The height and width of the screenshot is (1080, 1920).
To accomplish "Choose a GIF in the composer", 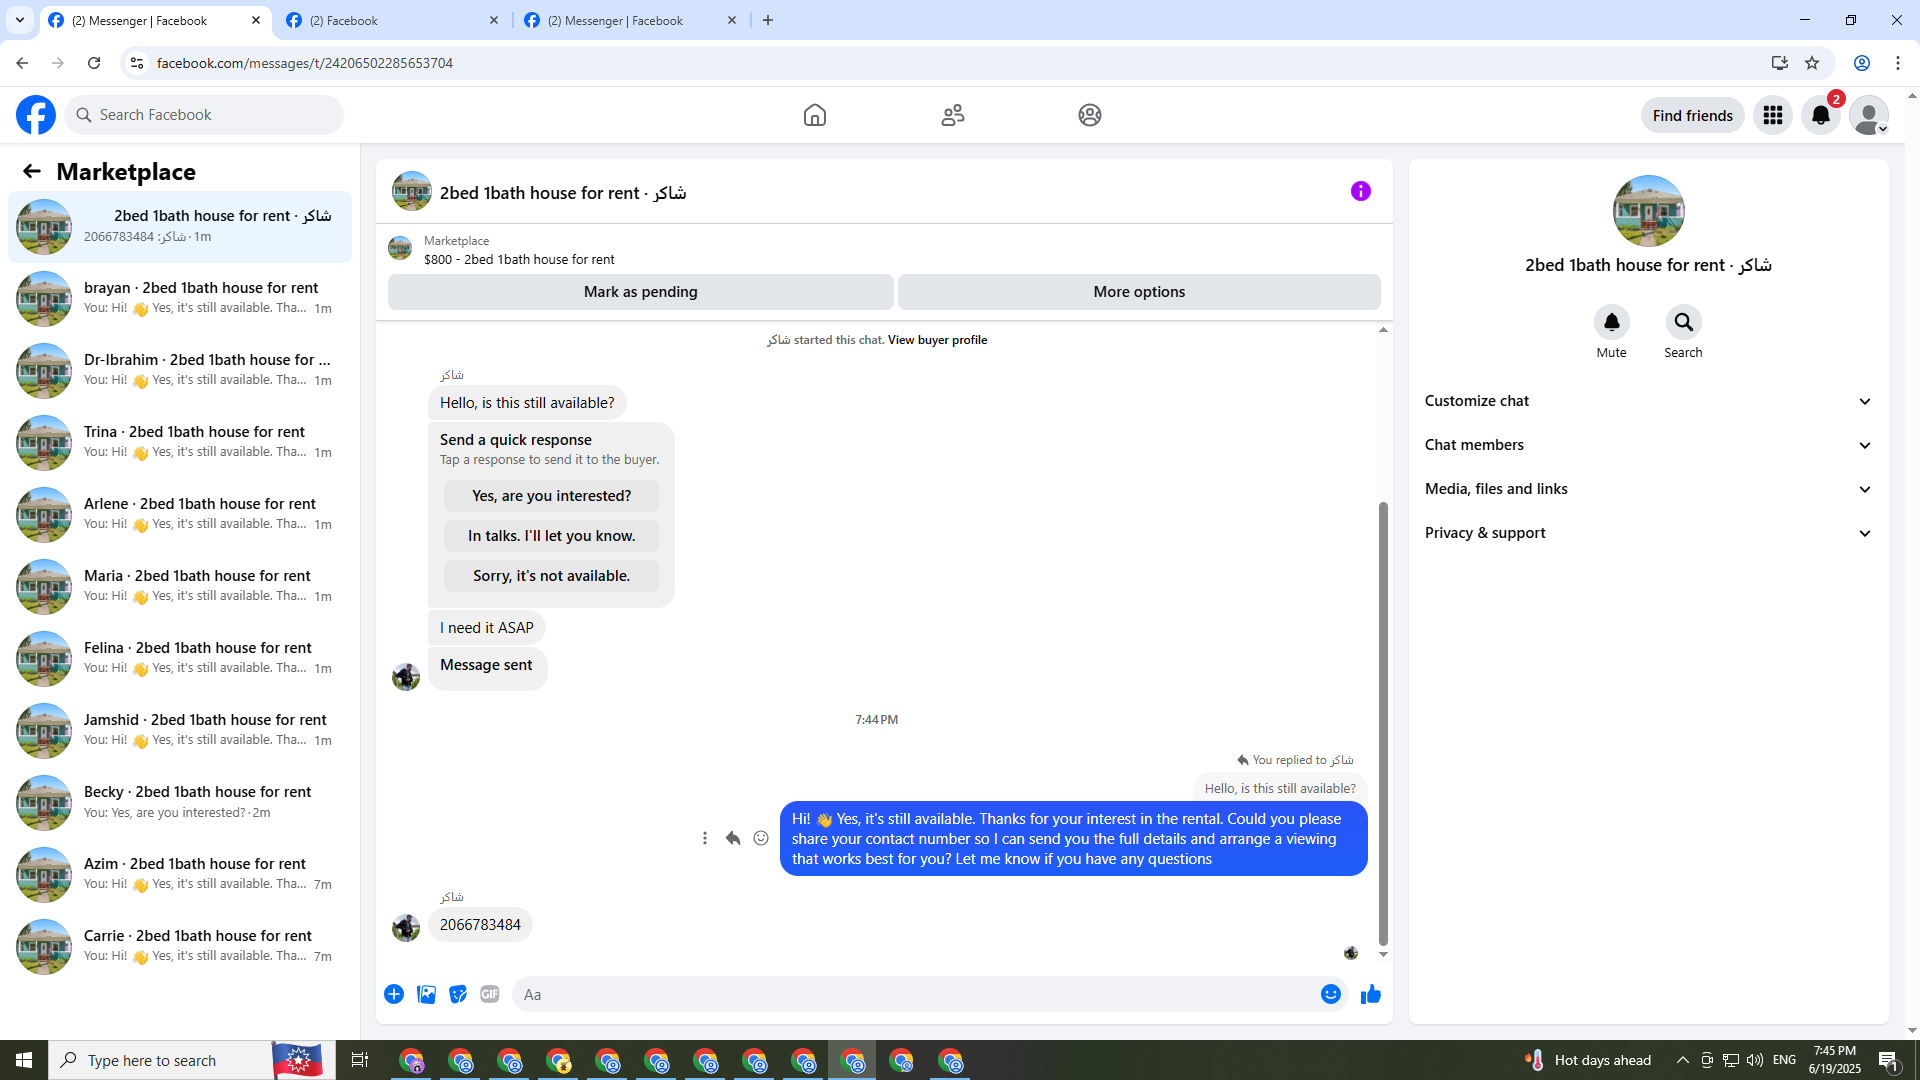I will (x=490, y=994).
